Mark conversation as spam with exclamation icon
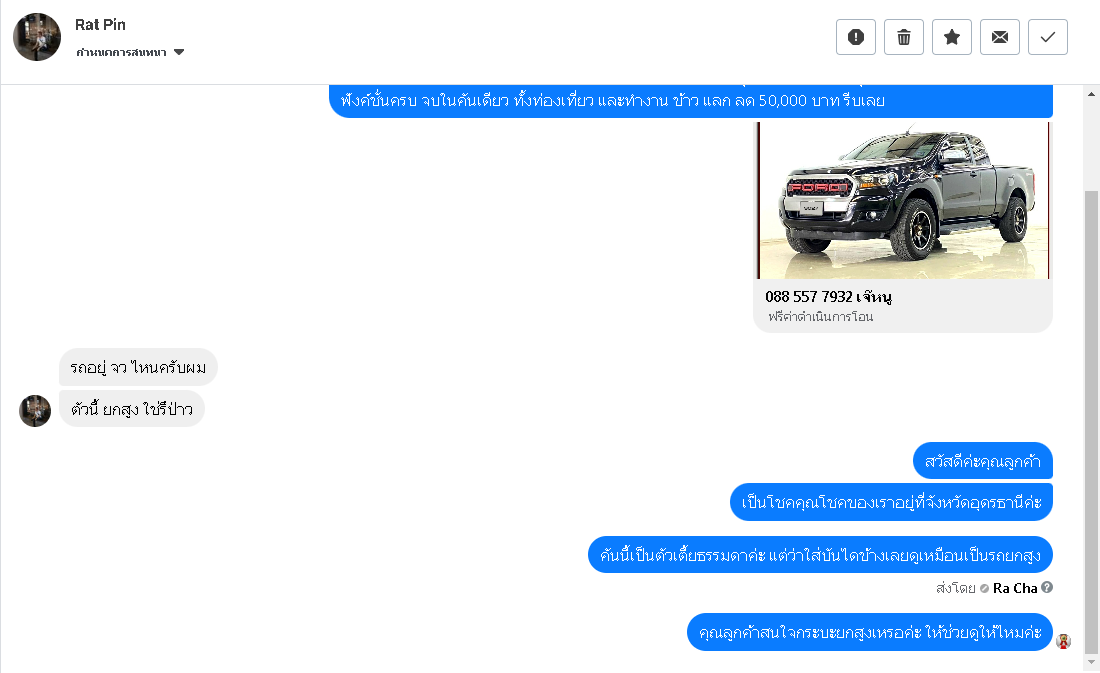The width and height of the screenshot is (1100, 673). pos(855,37)
